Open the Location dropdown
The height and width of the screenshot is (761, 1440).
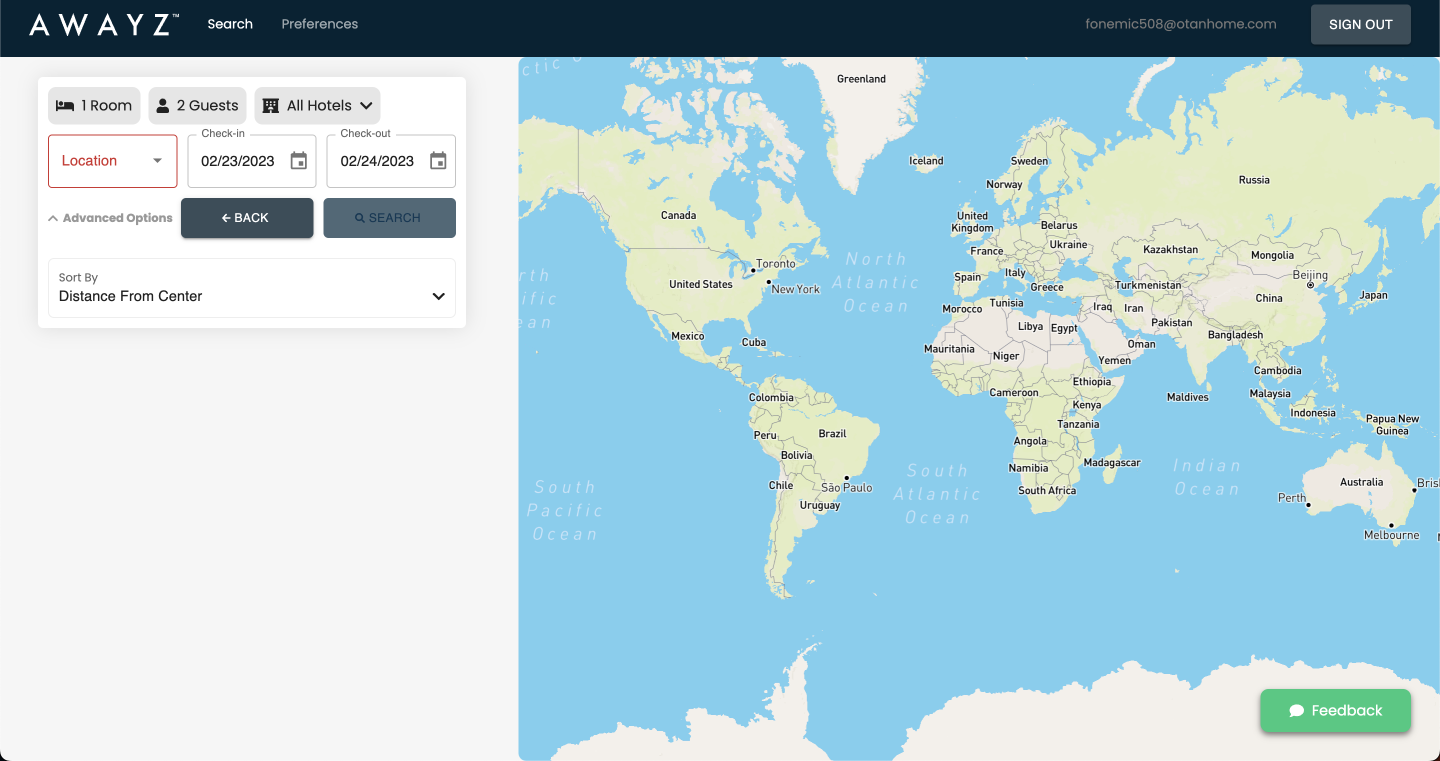coord(112,161)
